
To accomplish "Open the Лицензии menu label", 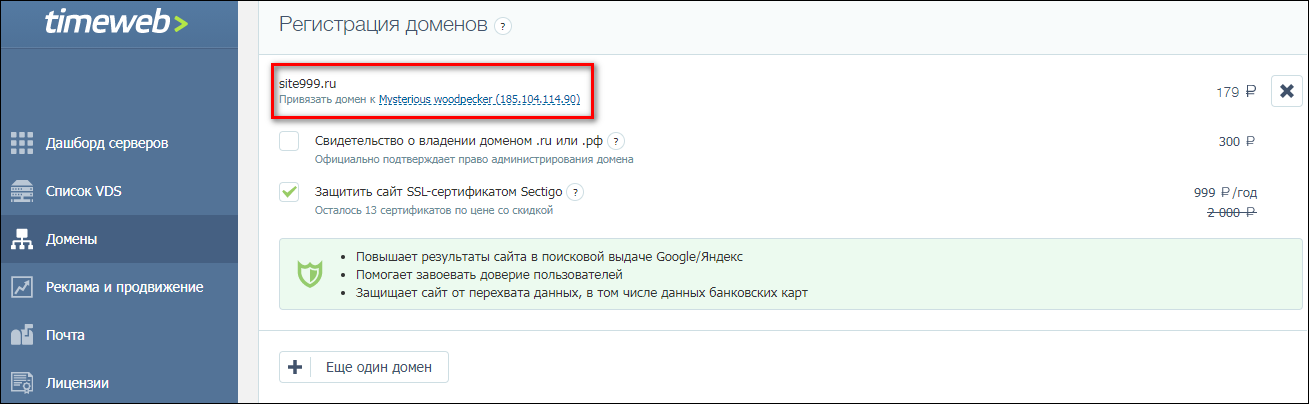I will [x=77, y=382].
